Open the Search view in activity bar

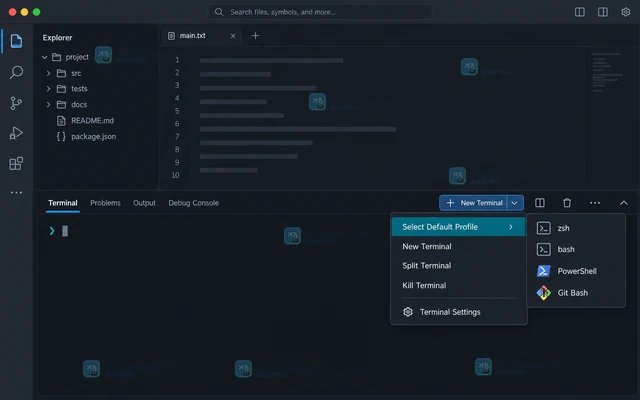[x=16, y=72]
